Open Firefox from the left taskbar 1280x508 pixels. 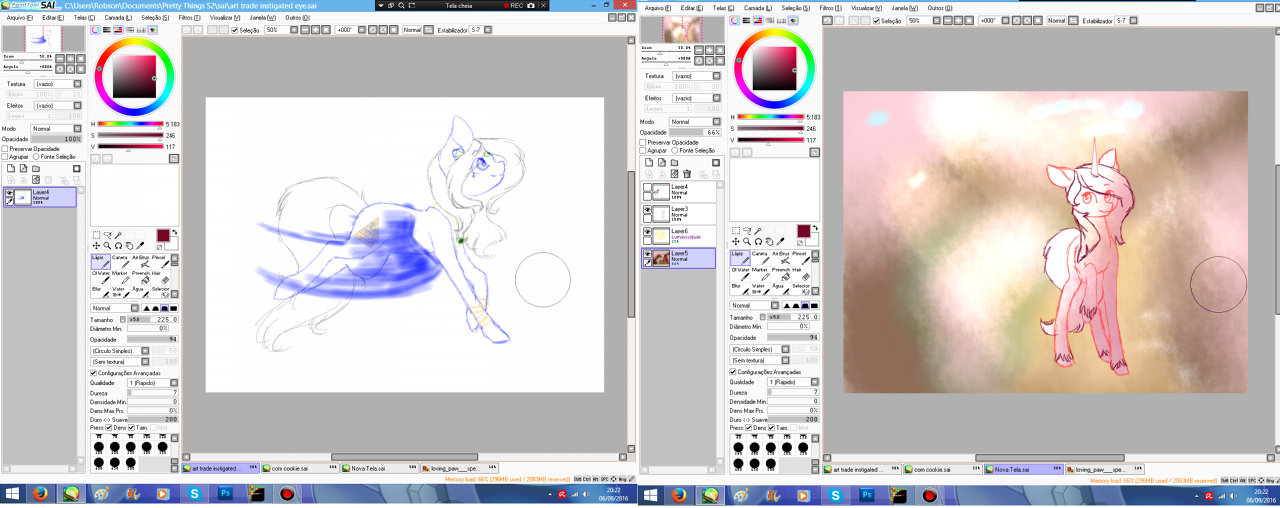click(x=38, y=495)
